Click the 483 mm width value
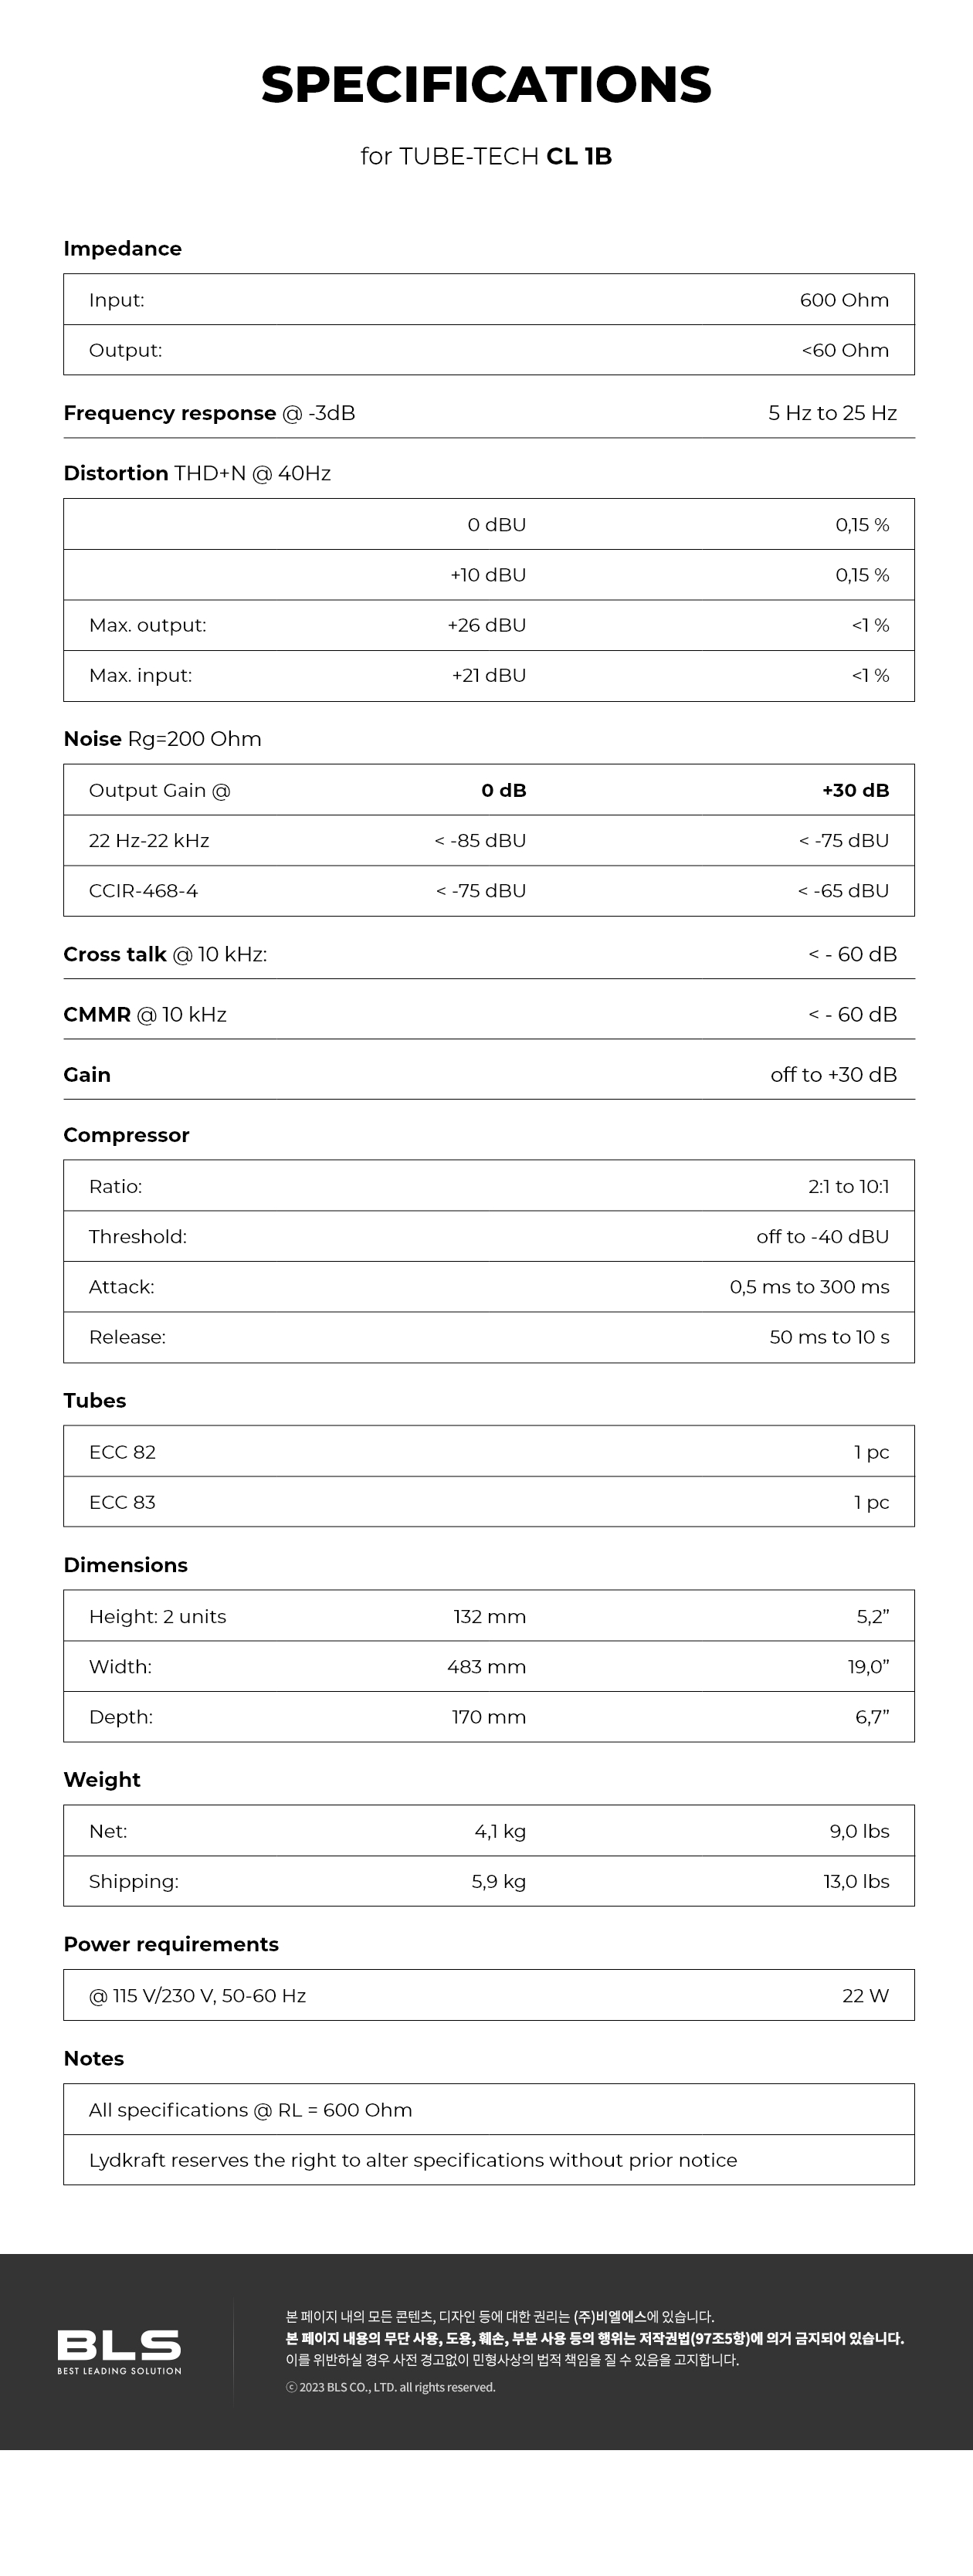This screenshot has height=2576, width=973. [x=486, y=1666]
